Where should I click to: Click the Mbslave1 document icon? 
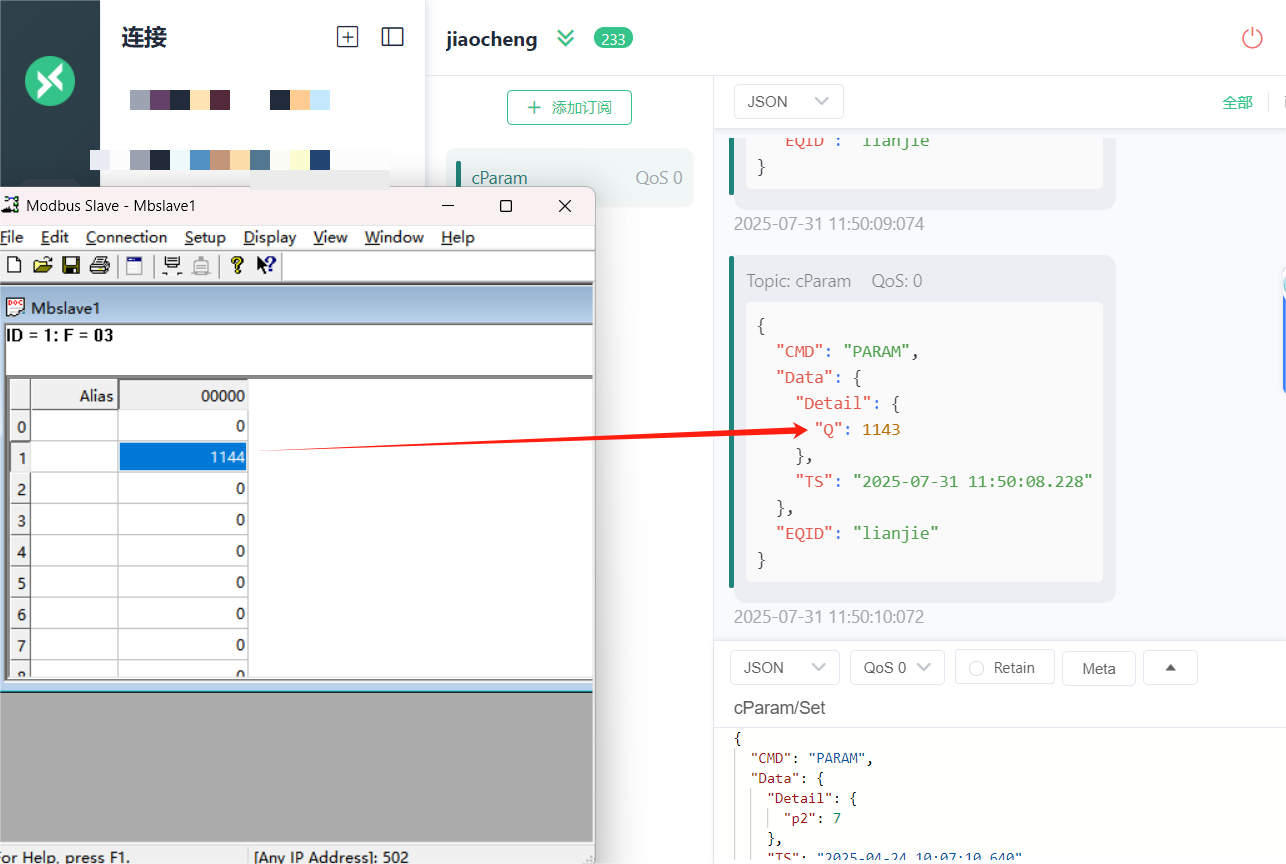pos(16,307)
